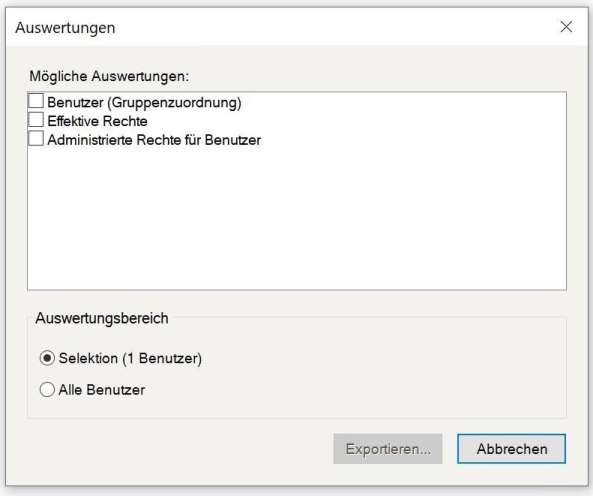This screenshot has width=593, height=496.
Task: Select the Administrierte Rechte für Benutzer entry text
Action: pyautogui.click(x=154, y=140)
